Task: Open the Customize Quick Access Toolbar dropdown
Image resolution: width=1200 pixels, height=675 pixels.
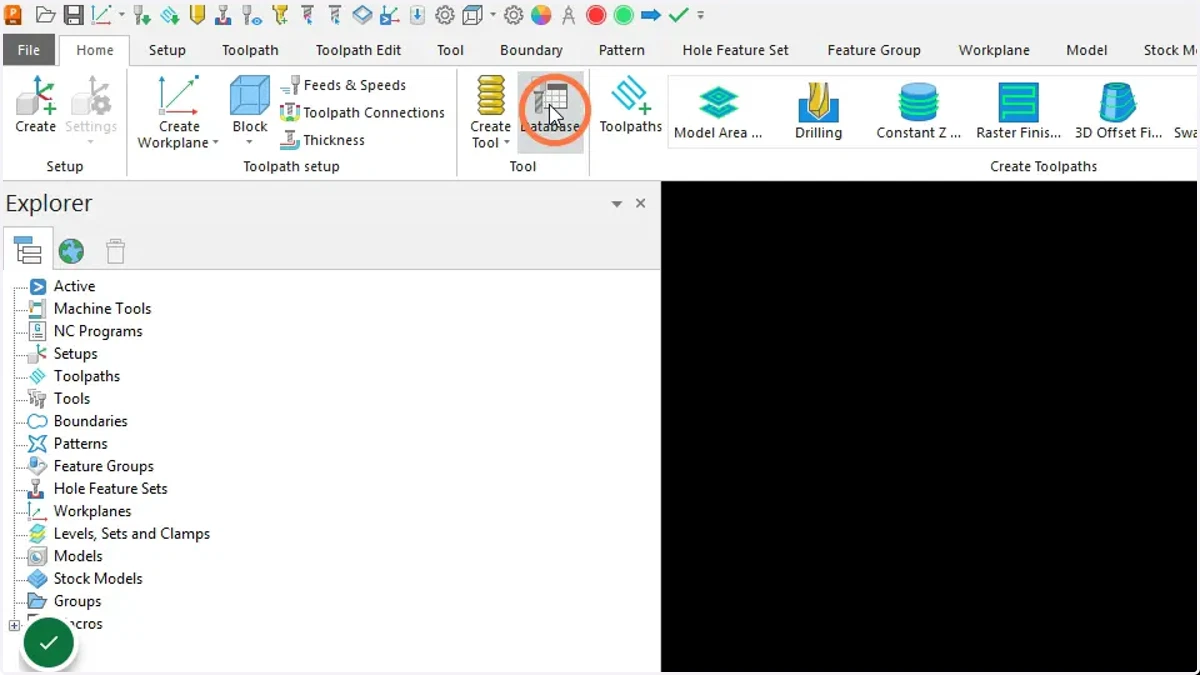Action: [701, 15]
